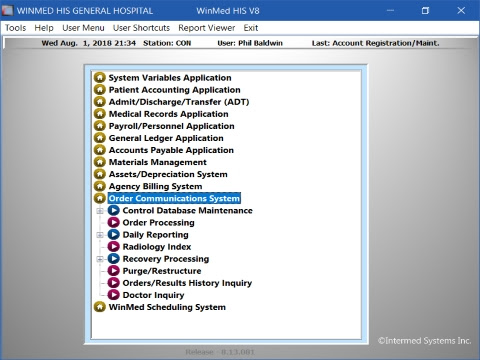Open the Report Viewer menu
This screenshot has width=480, height=360.
[x=207, y=28]
